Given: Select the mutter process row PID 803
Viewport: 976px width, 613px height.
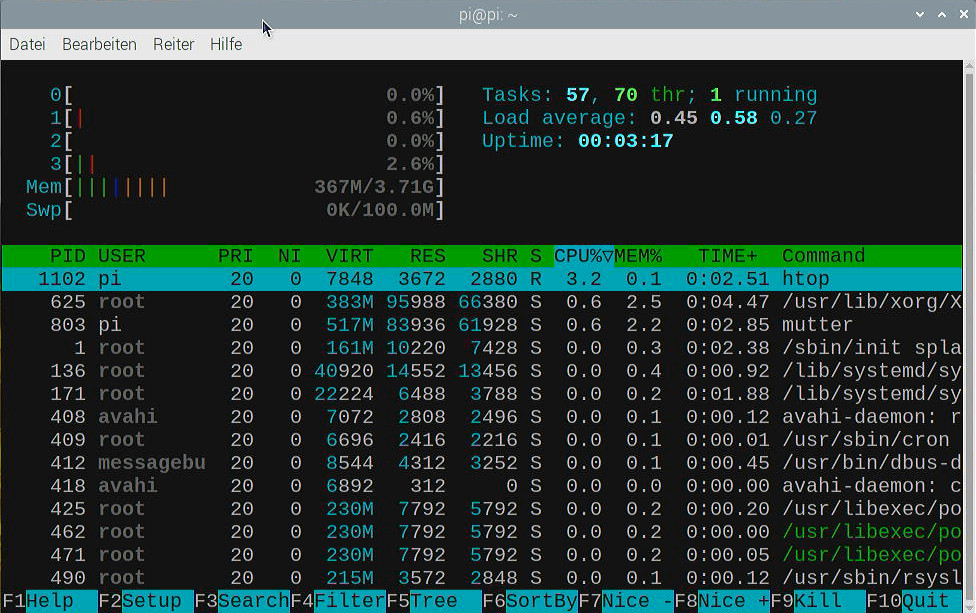Looking at the screenshot, I should point(482,325).
